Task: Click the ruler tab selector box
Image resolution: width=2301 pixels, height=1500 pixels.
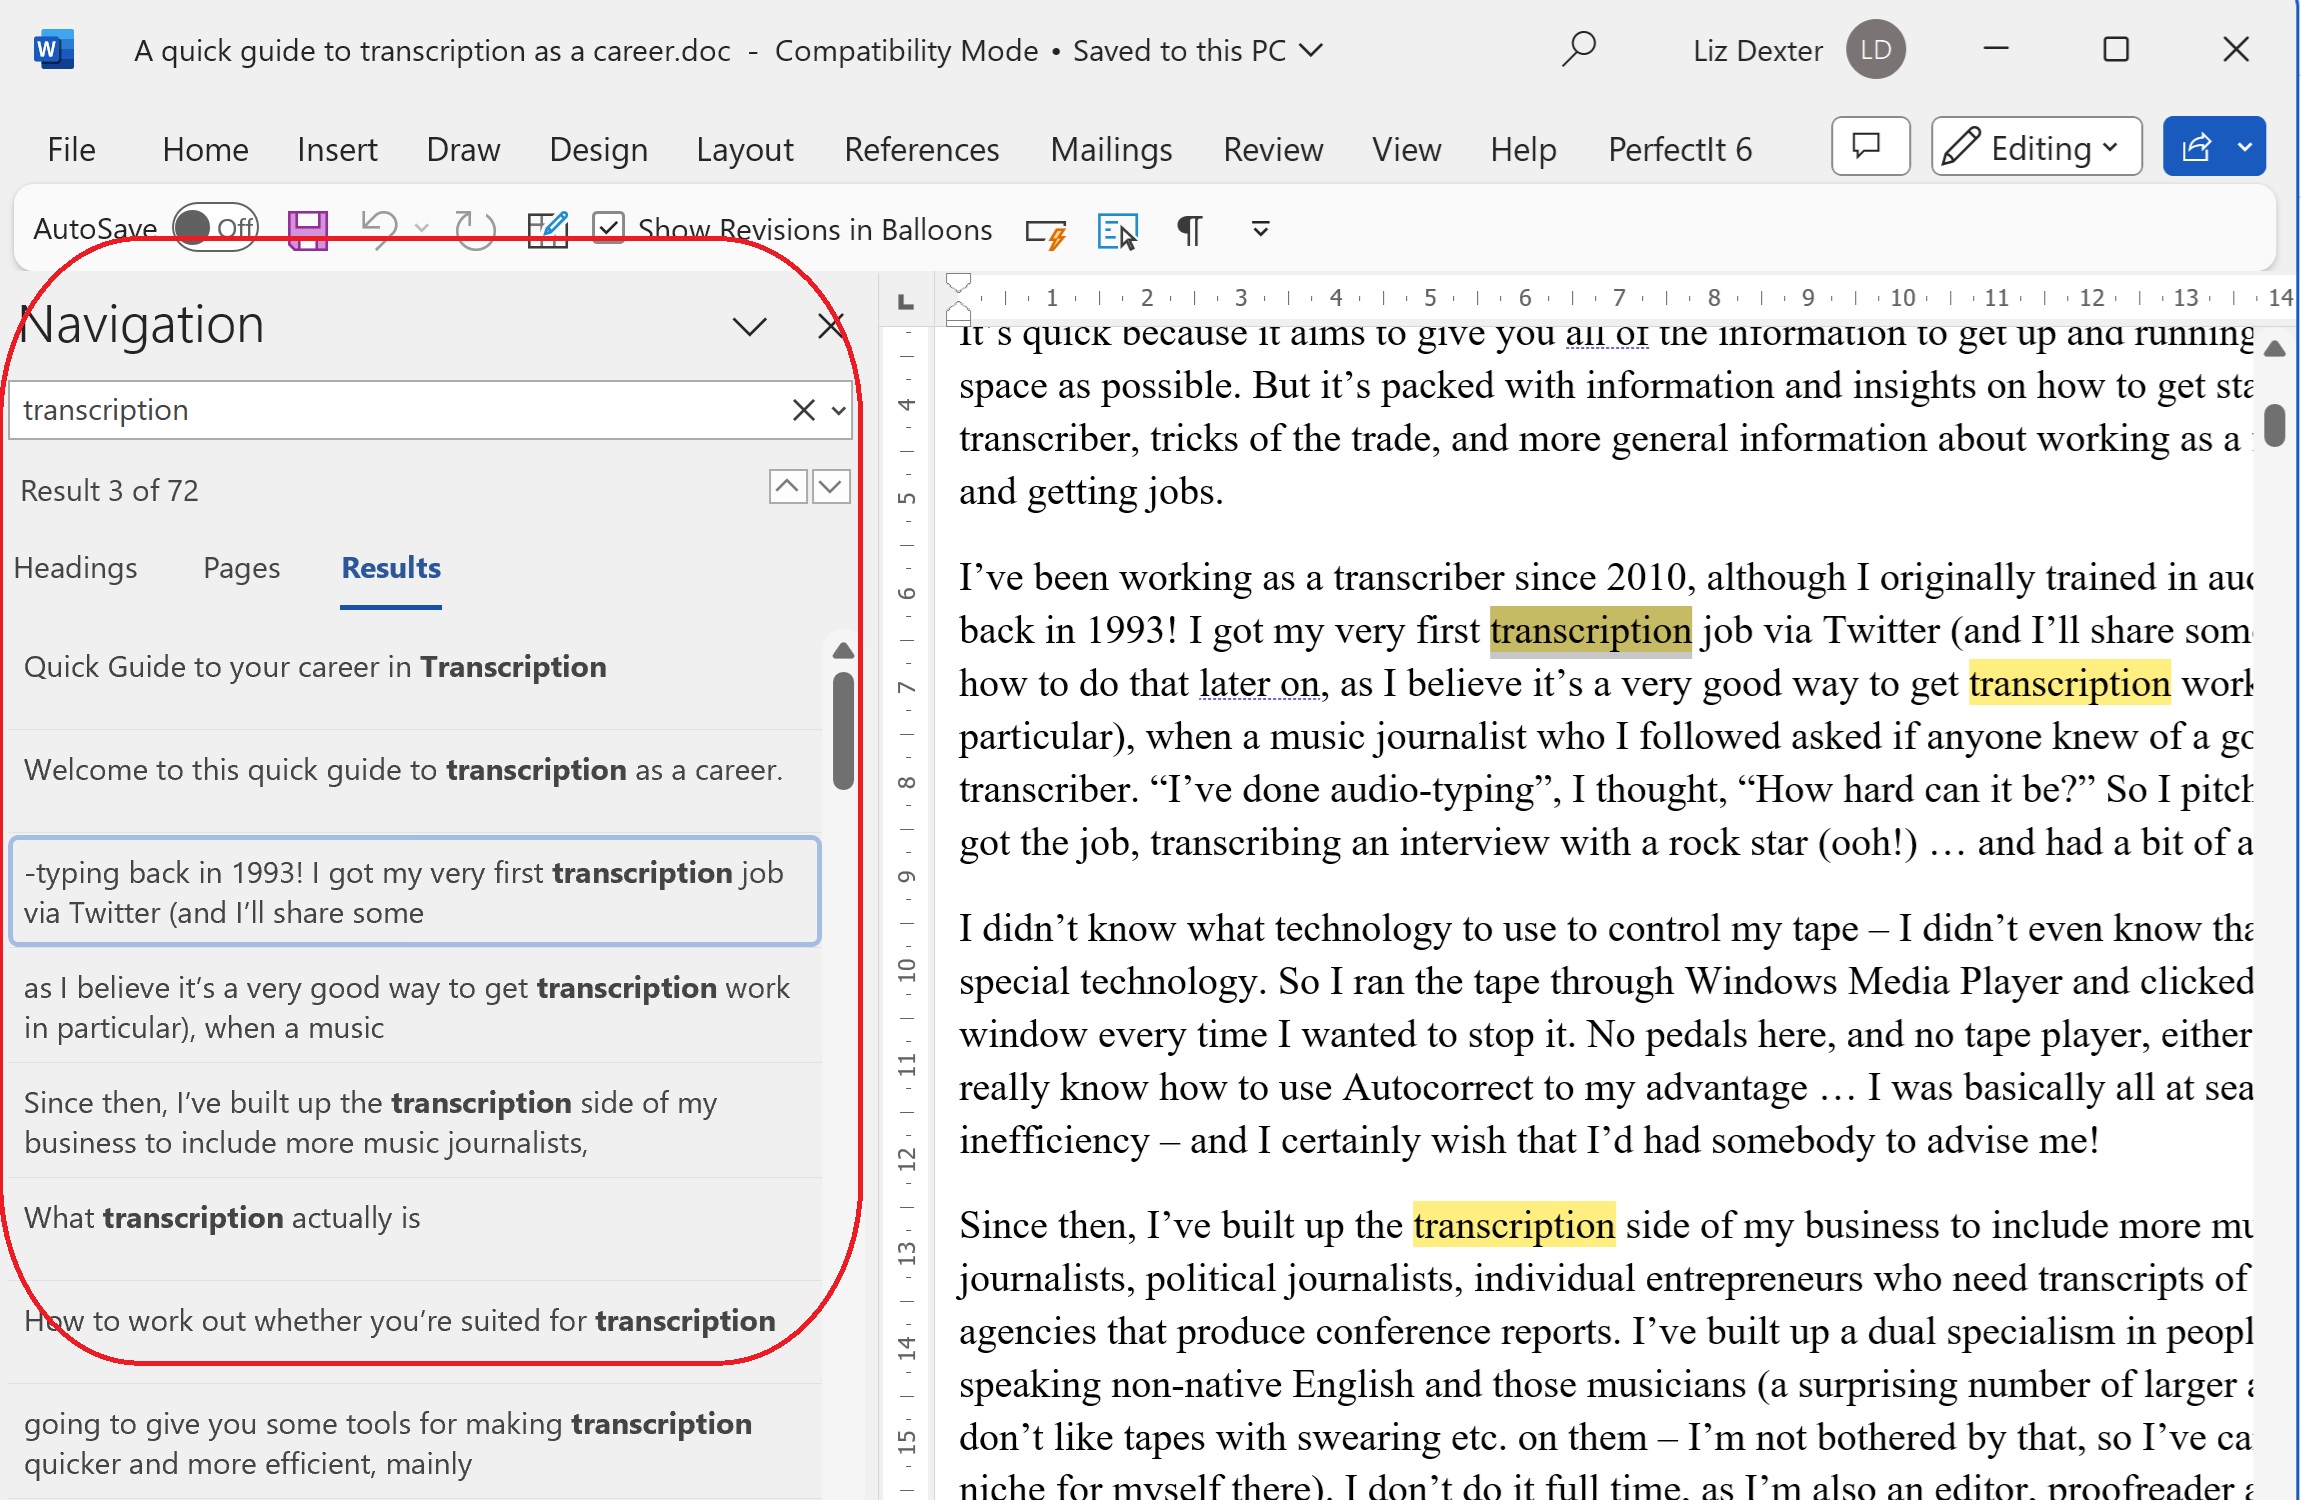Action: click(x=906, y=301)
